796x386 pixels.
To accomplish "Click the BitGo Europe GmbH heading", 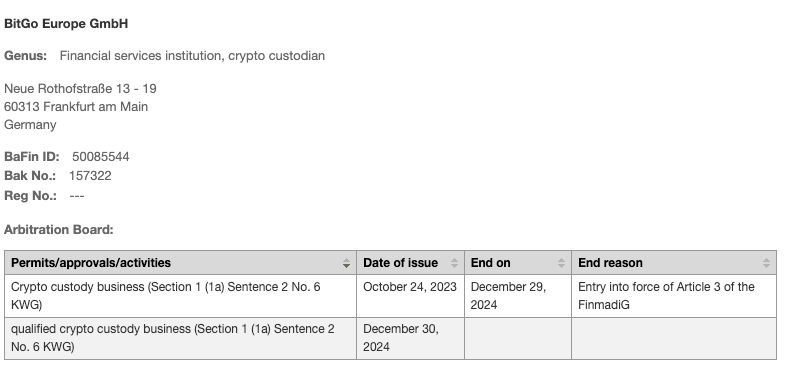I will click(x=66, y=24).
